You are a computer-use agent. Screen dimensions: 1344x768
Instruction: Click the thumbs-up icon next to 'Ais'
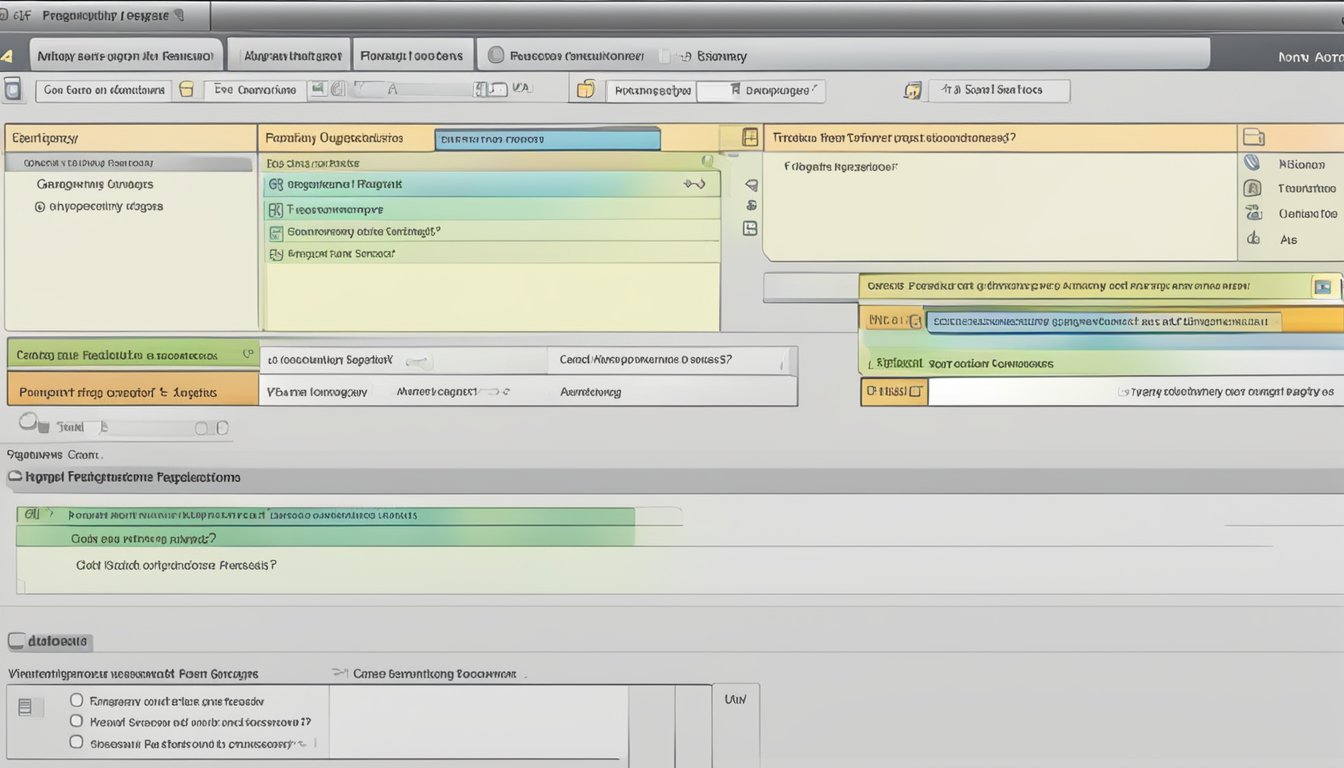point(1252,239)
